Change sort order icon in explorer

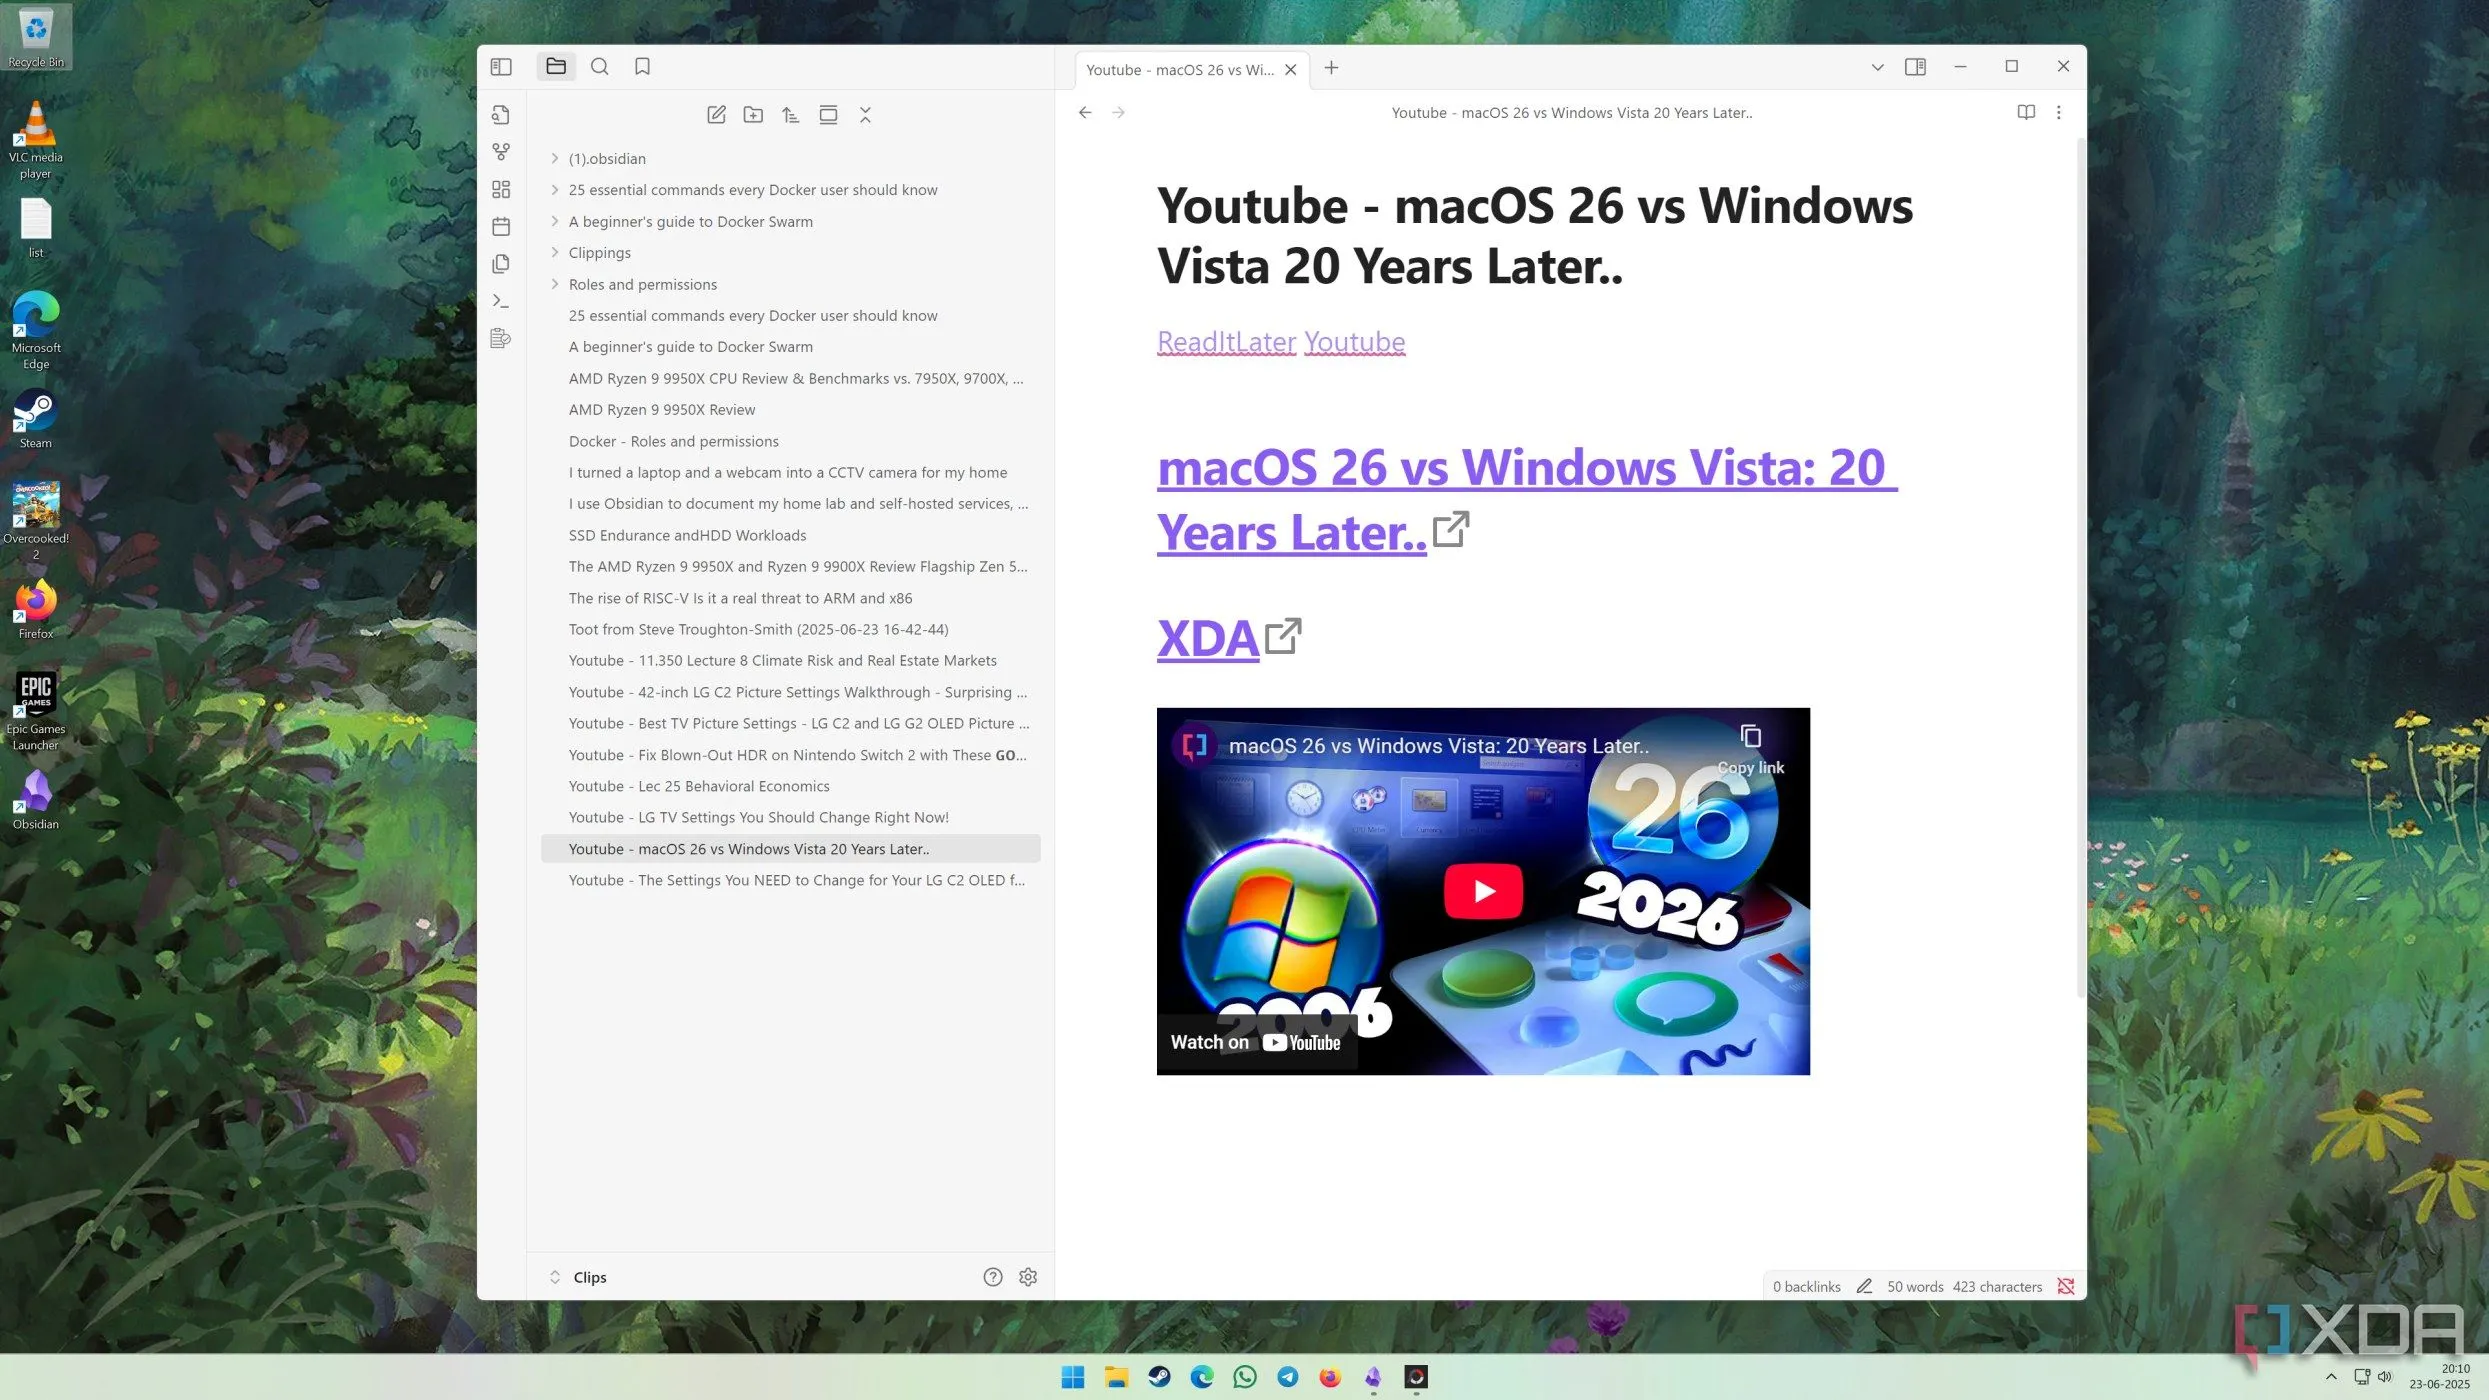pyautogui.click(x=790, y=115)
